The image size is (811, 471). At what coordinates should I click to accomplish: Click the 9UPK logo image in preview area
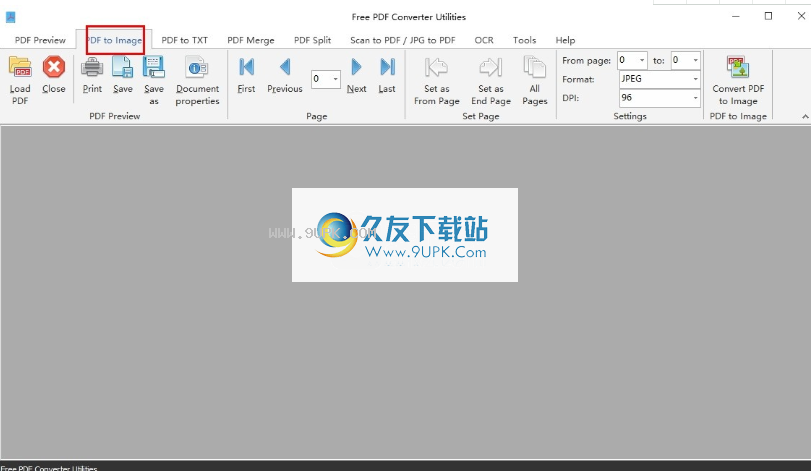point(405,235)
